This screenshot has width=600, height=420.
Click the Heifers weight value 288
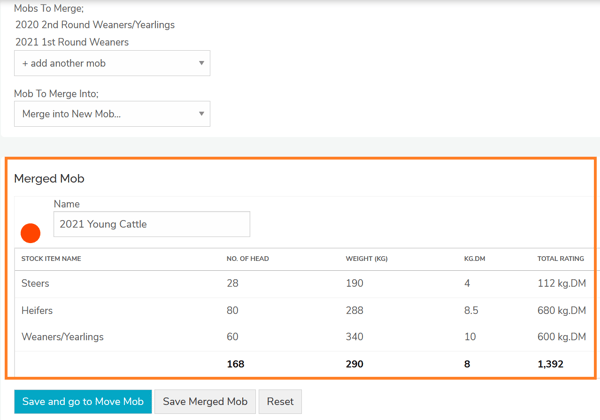(354, 311)
